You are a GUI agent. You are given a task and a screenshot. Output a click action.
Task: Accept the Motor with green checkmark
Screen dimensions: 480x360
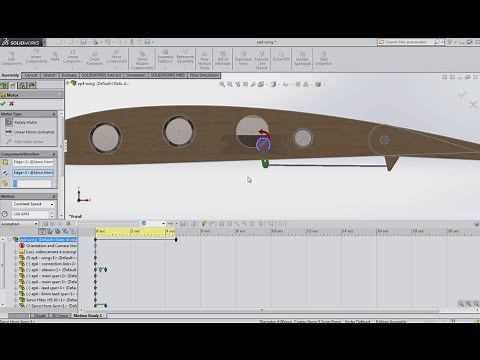tap(3, 104)
